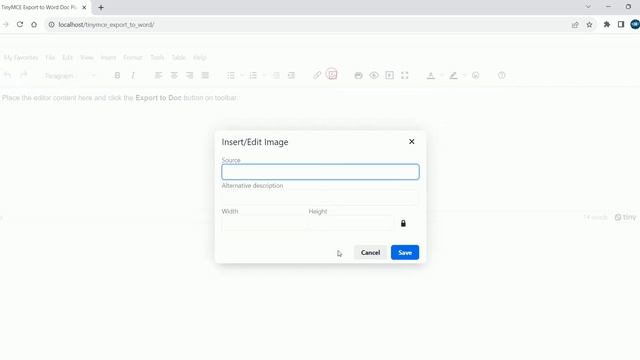Click the print toolbar icon
This screenshot has width=640, height=360.
[x=358, y=76]
